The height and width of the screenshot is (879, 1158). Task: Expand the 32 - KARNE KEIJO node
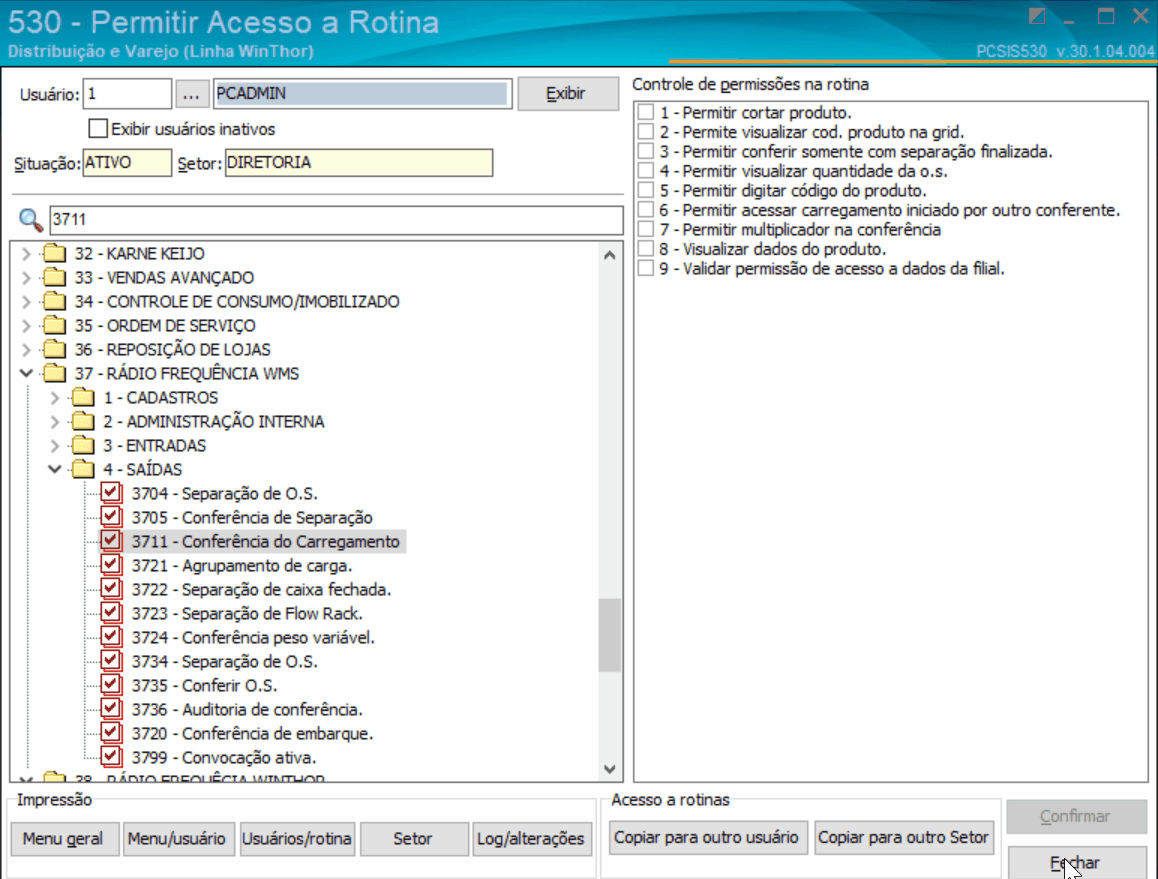click(26, 254)
